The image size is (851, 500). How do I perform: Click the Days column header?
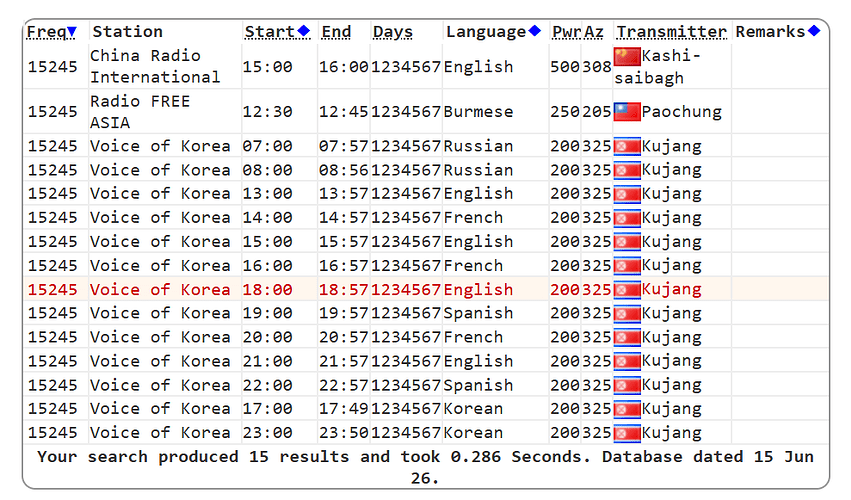392,32
